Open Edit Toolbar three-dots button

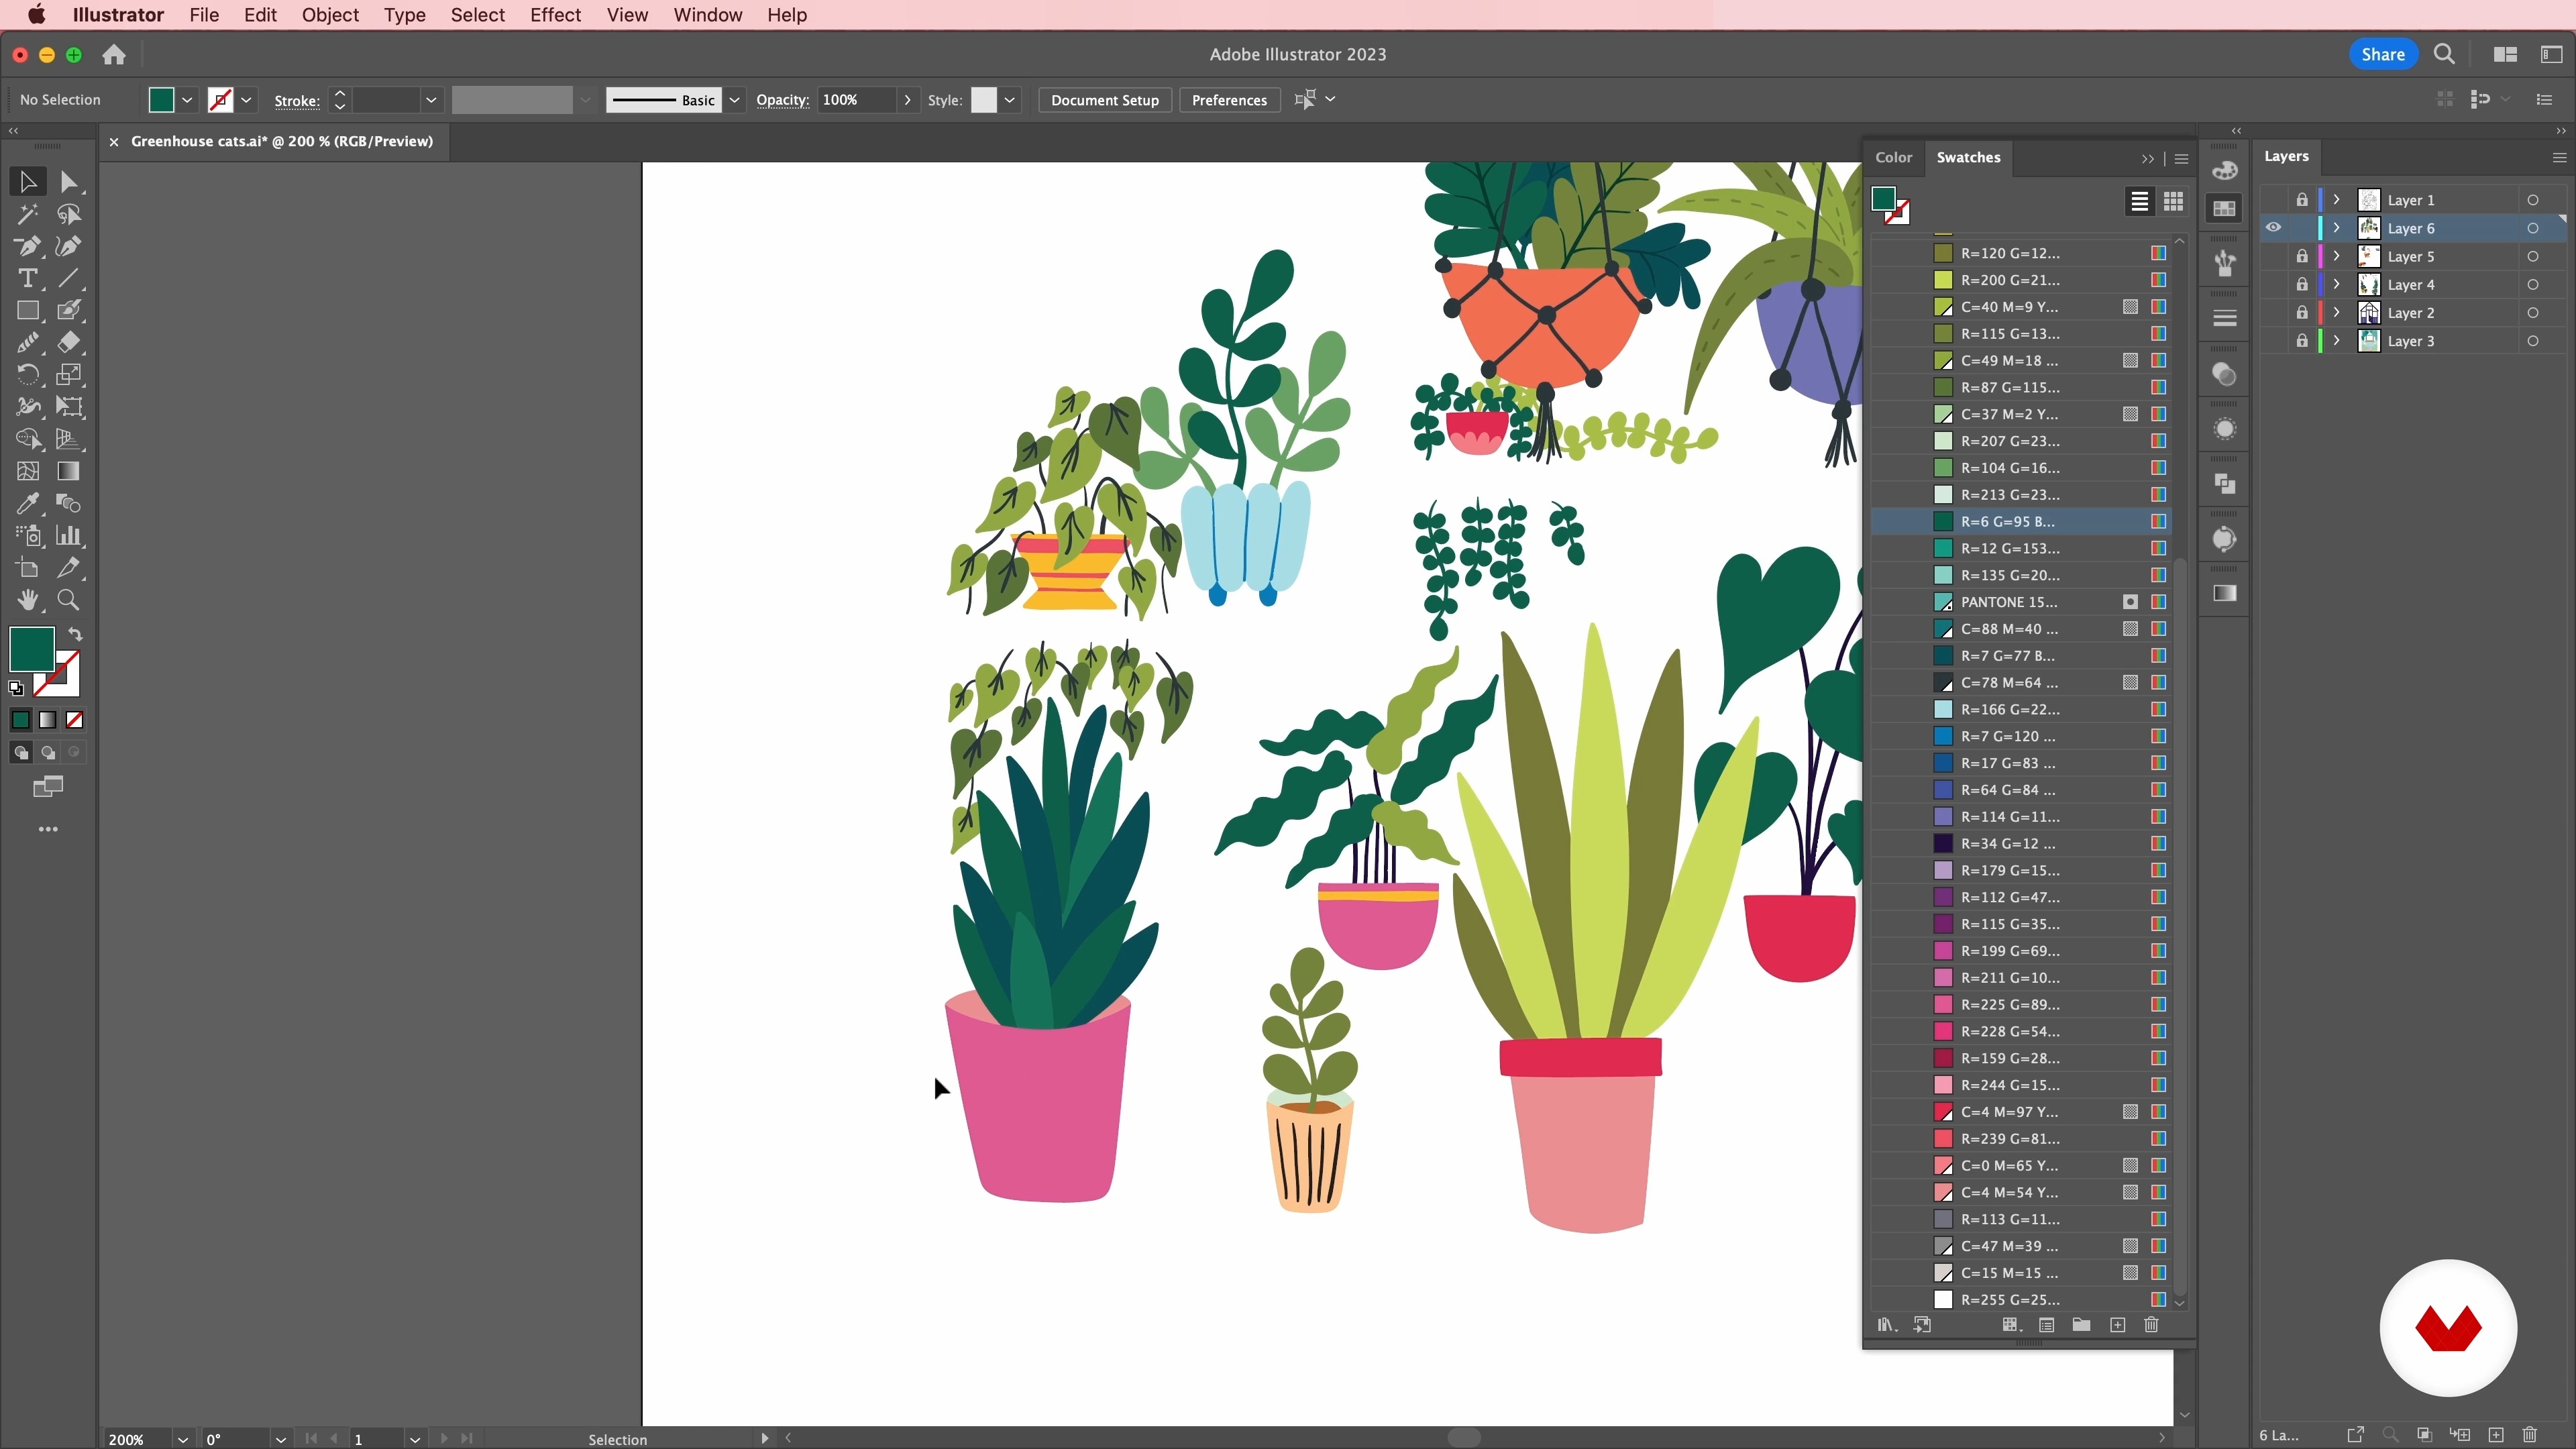(48, 829)
